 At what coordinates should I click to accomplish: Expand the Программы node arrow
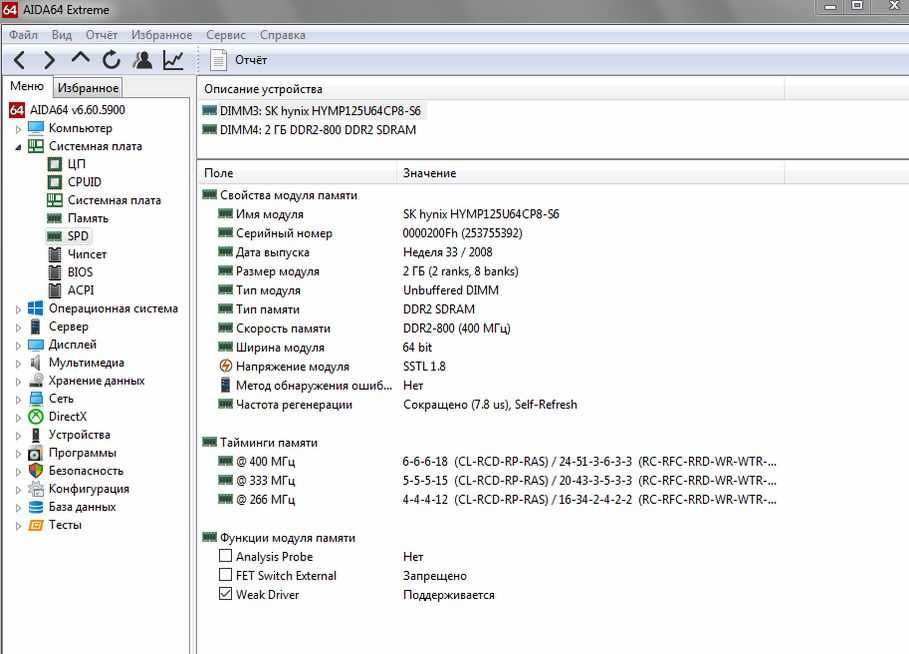tap(18, 454)
